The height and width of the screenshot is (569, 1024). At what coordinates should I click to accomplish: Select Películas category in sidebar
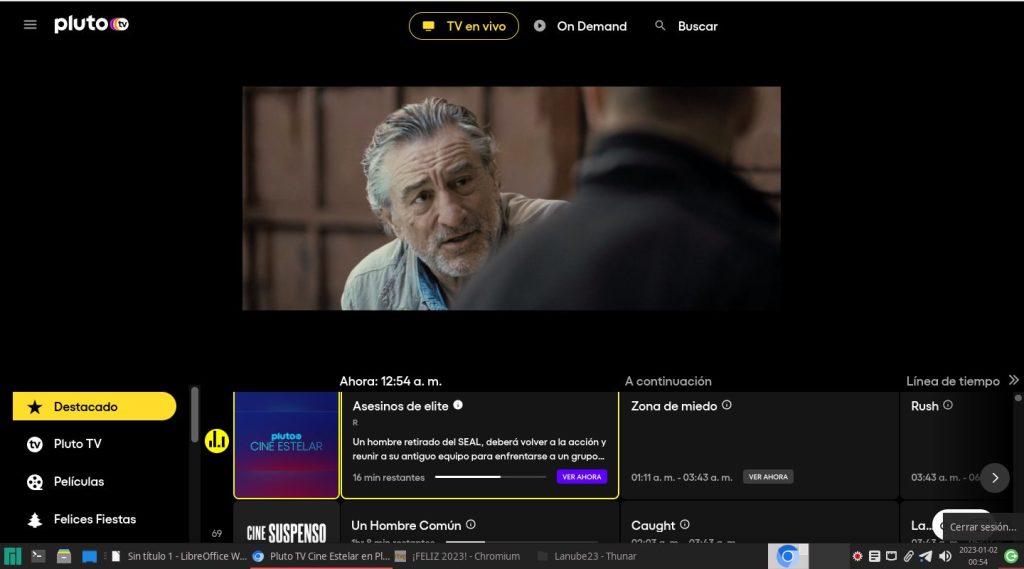78,482
